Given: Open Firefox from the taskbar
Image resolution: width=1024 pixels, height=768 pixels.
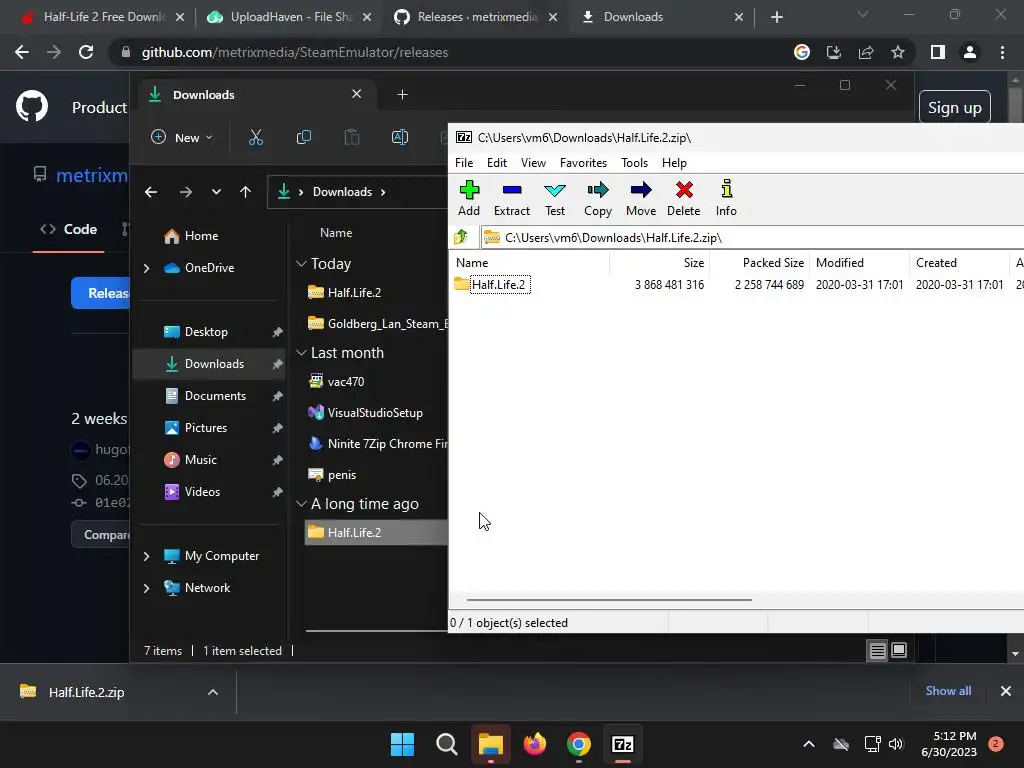Looking at the screenshot, I should 535,744.
